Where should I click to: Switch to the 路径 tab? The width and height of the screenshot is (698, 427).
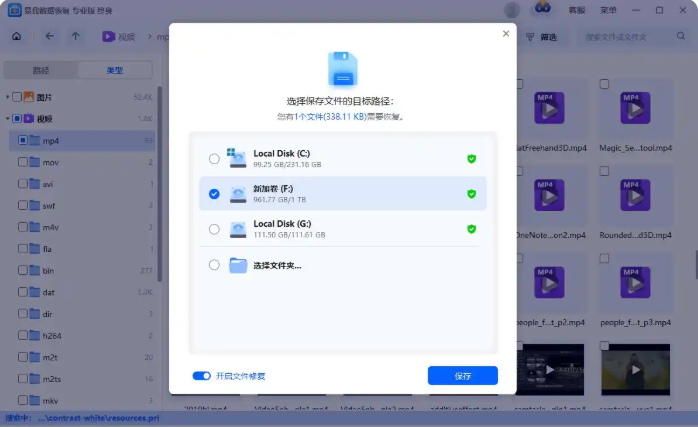point(41,70)
